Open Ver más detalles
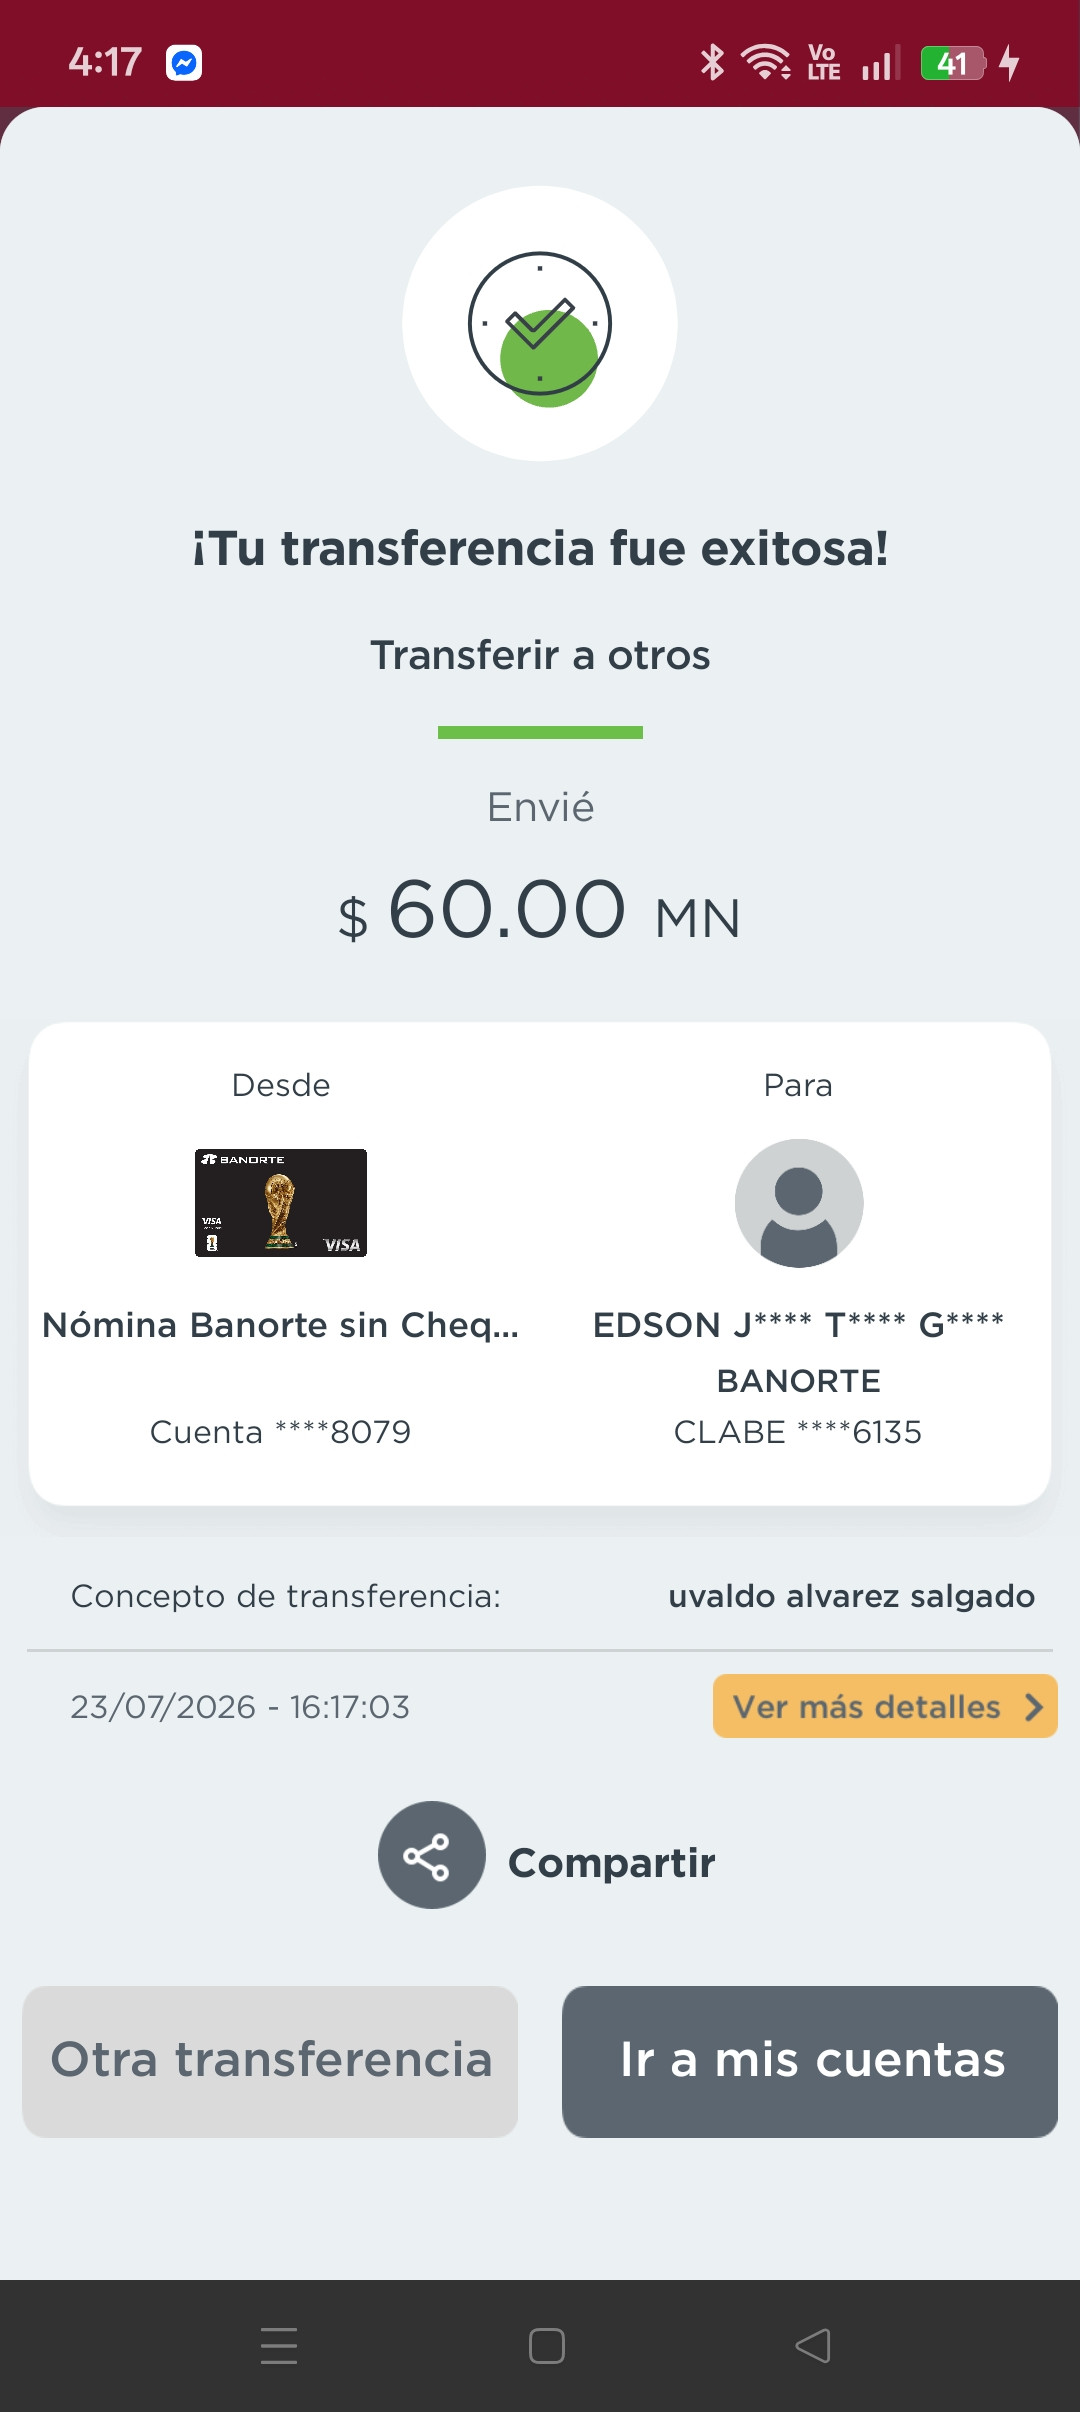Viewport: 1080px width, 2412px height. click(885, 1706)
